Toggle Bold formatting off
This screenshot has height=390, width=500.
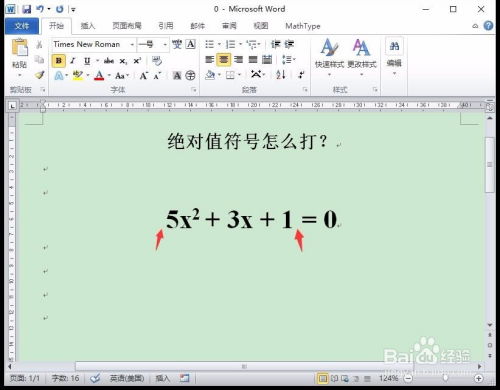point(59,61)
